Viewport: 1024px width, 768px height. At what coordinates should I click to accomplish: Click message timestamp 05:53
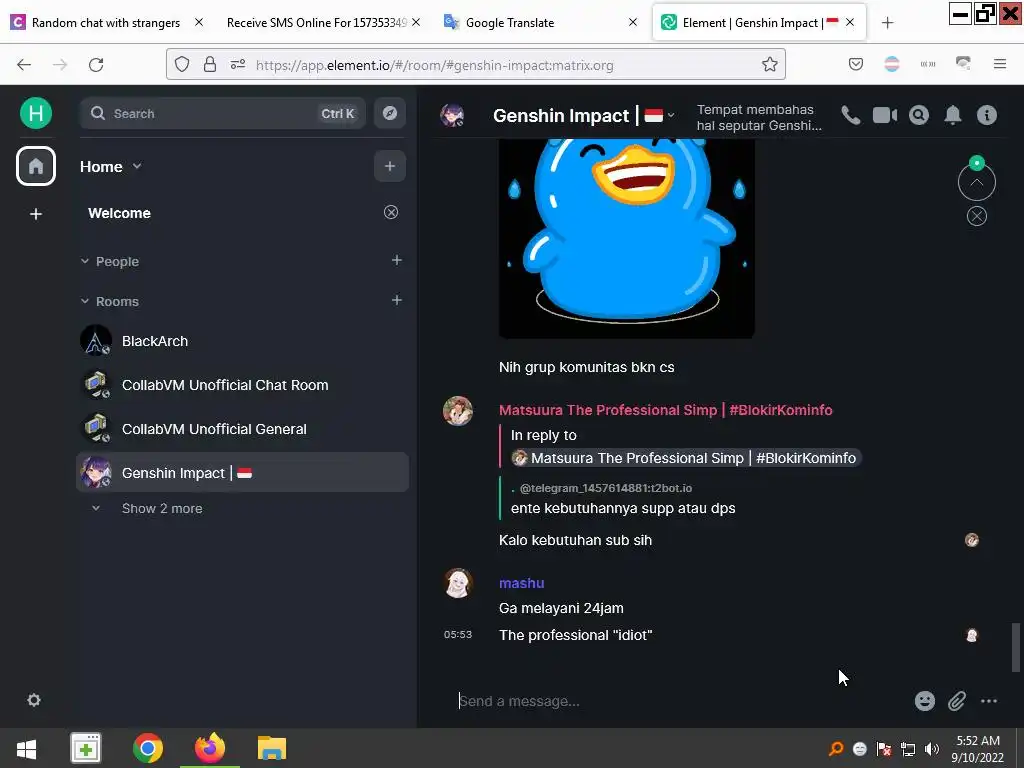[458, 634]
